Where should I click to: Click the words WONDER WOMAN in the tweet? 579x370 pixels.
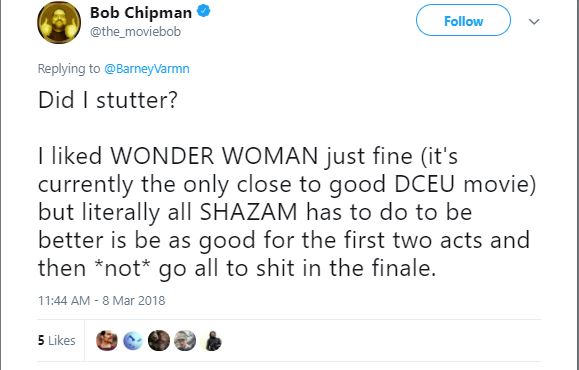pos(214,156)
